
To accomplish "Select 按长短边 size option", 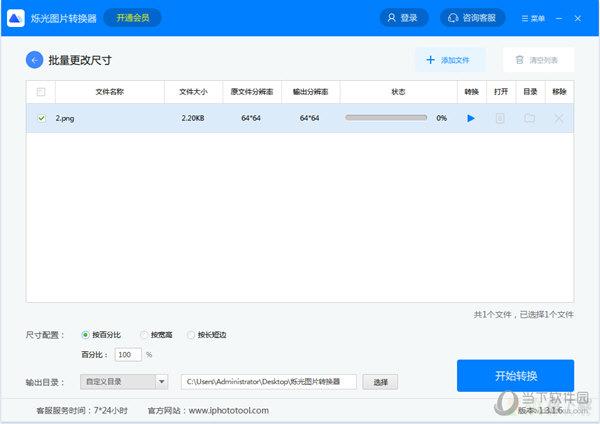I will click(x=207, y=335).
